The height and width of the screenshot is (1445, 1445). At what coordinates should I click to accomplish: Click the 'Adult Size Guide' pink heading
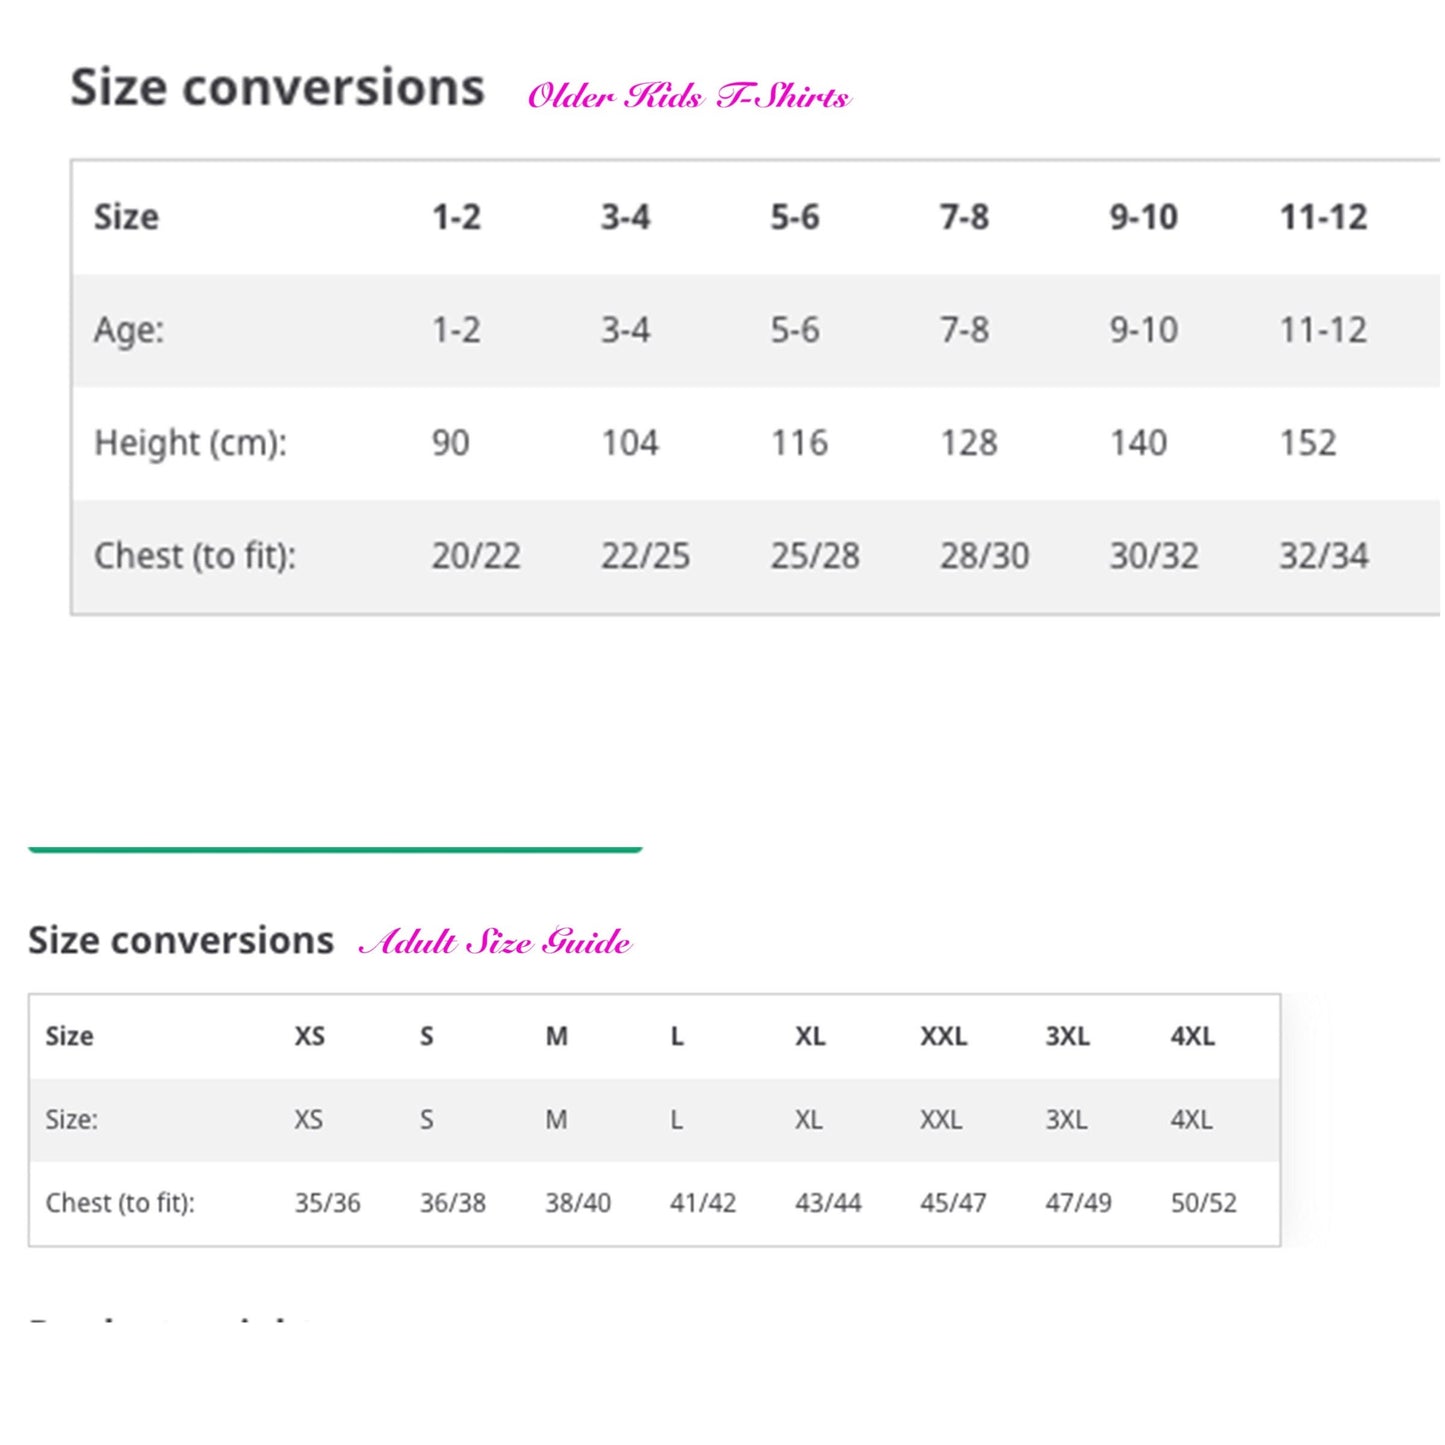coord(495,942)
